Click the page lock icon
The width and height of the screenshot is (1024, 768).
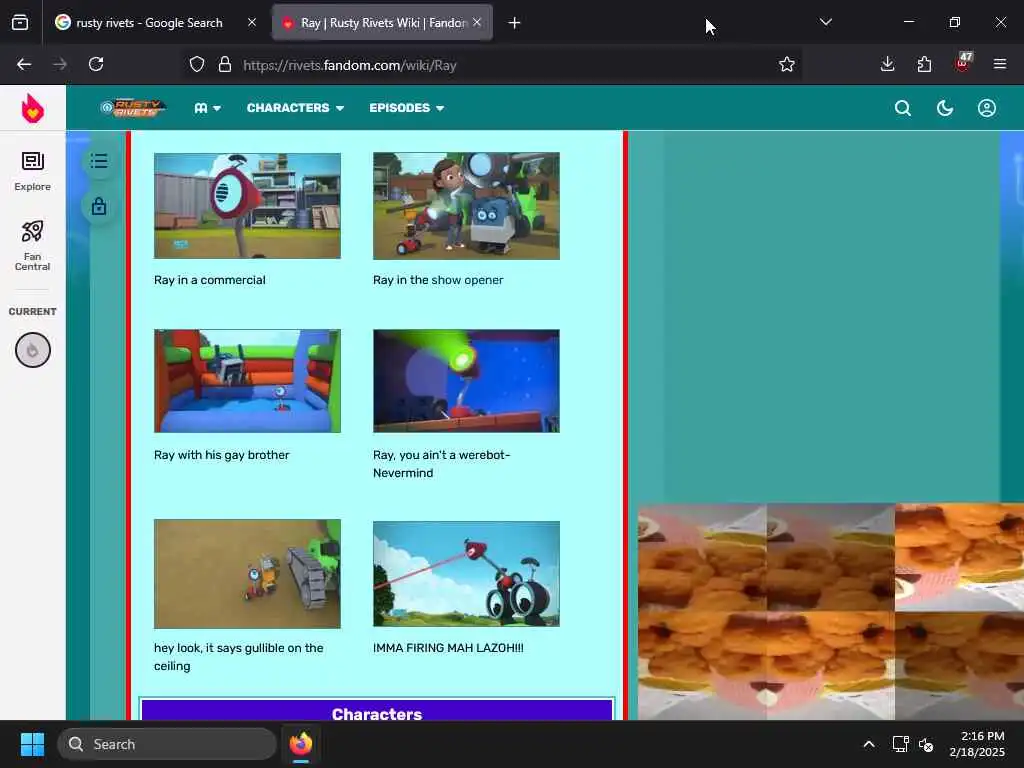99,206
